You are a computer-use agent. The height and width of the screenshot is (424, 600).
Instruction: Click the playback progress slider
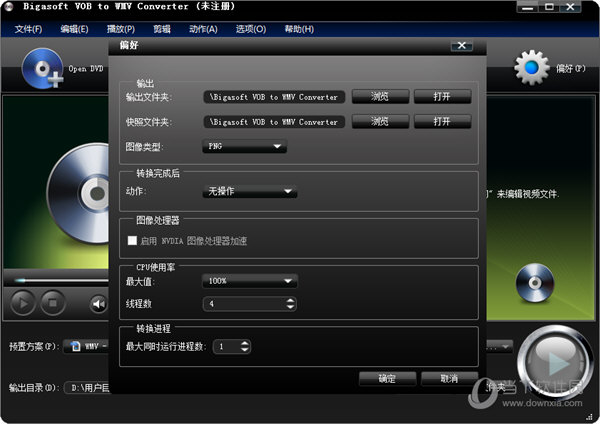coord(61,281)
